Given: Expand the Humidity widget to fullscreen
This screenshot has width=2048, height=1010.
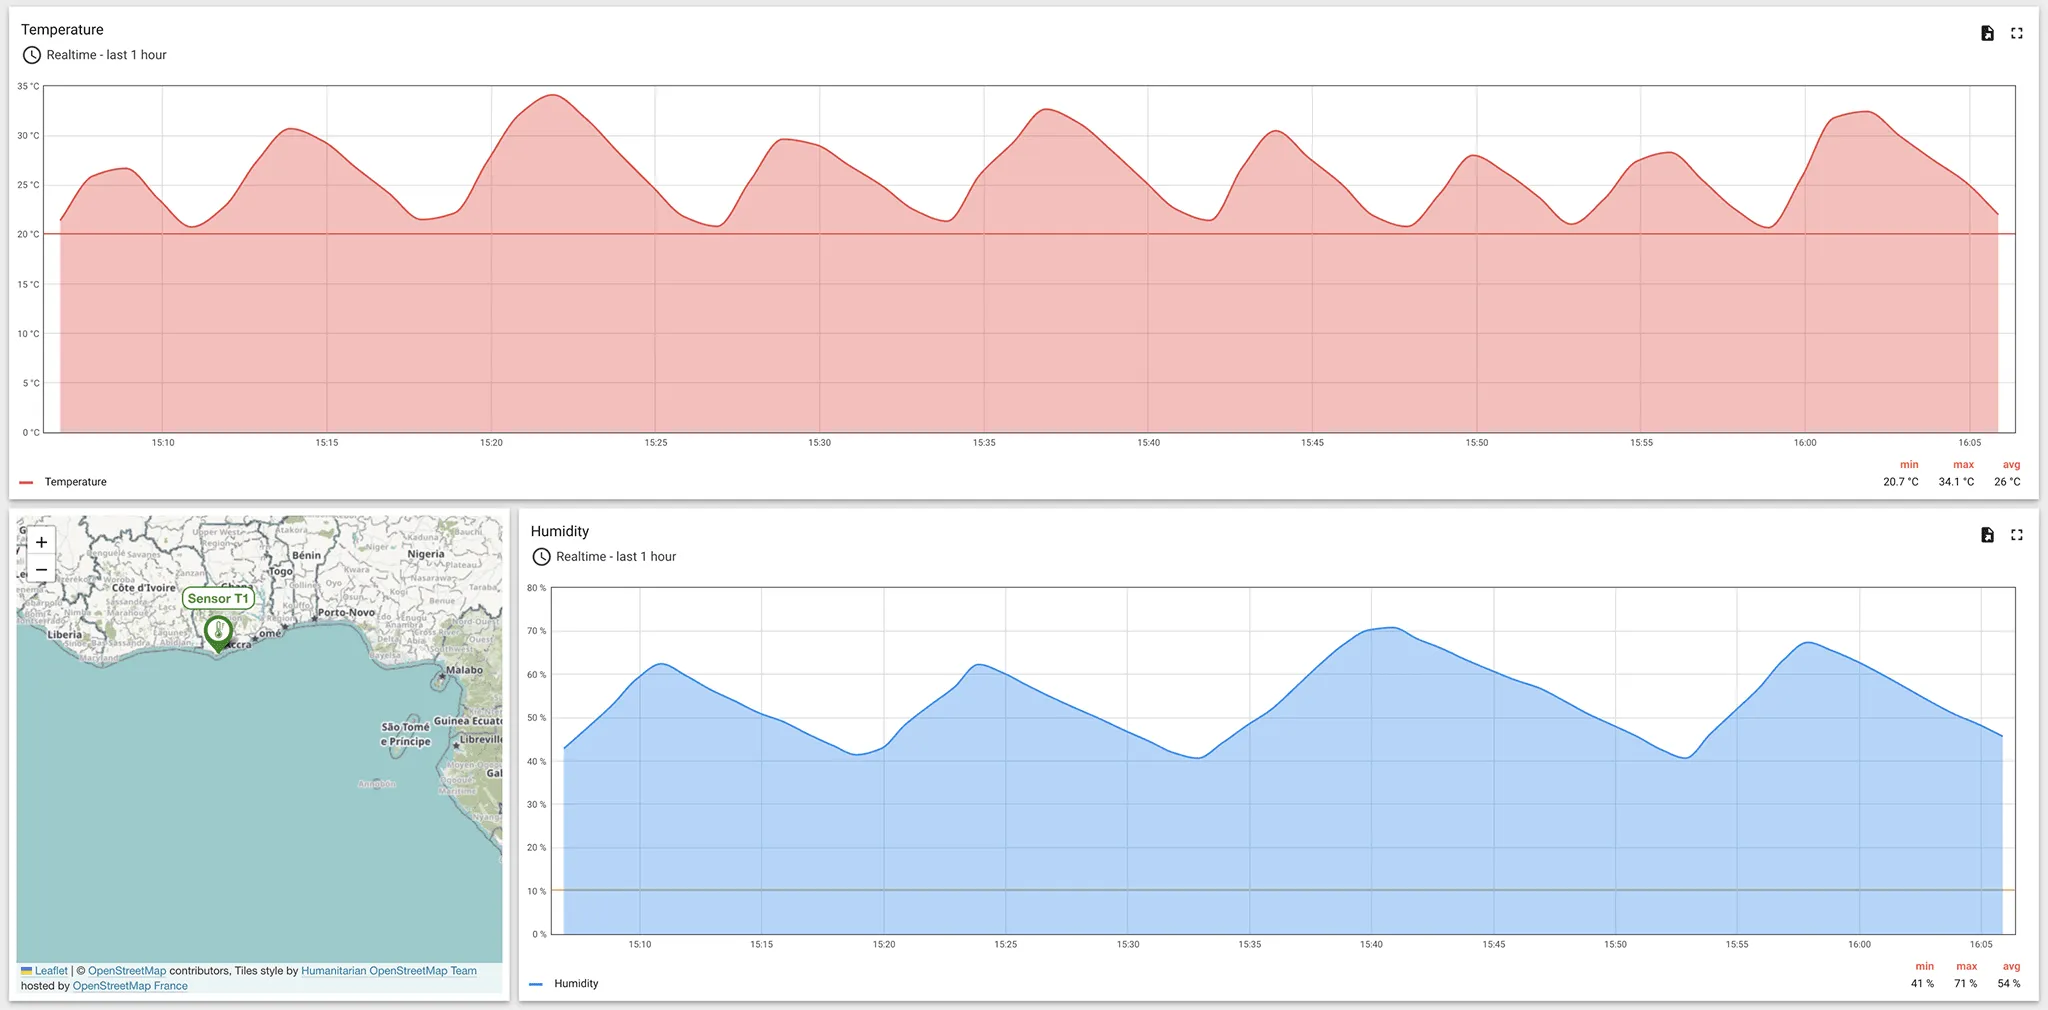Looking at the screenshot, I should coord(2017,535).
